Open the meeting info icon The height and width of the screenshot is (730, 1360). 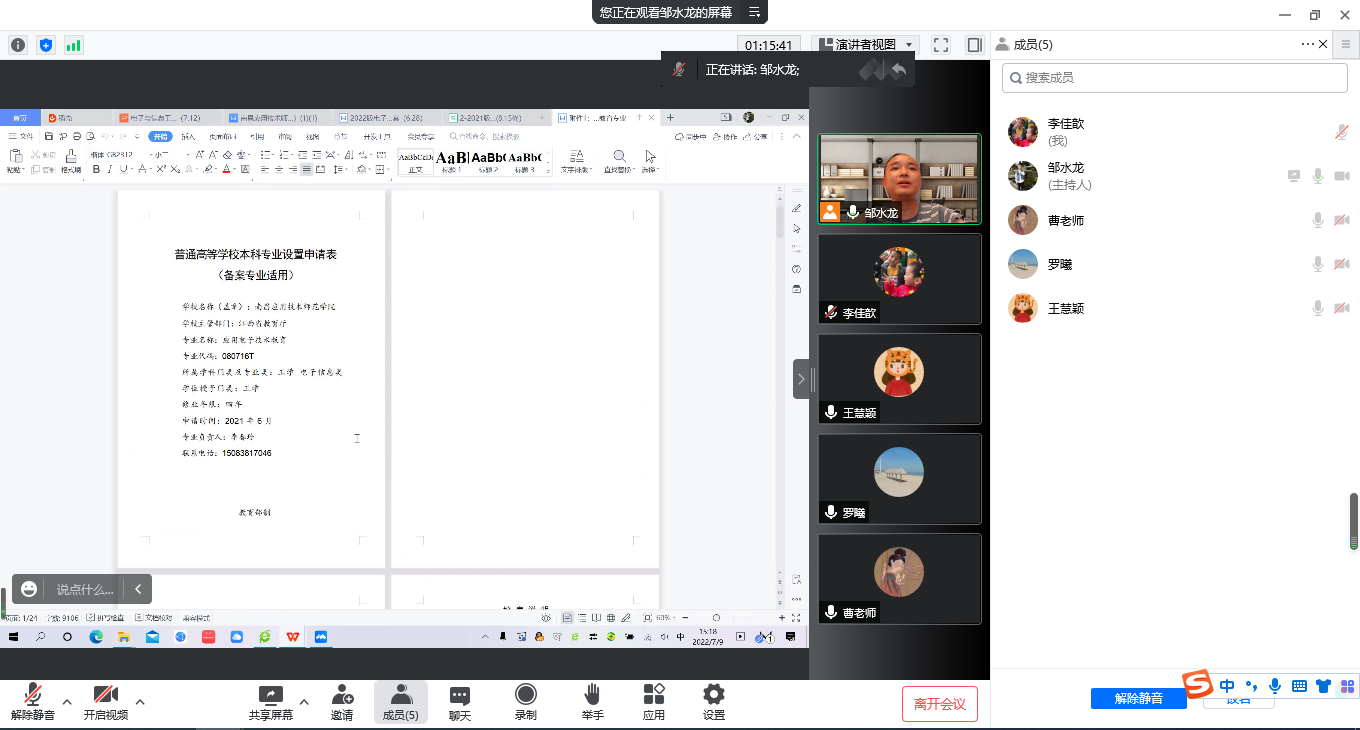point(18,45)
